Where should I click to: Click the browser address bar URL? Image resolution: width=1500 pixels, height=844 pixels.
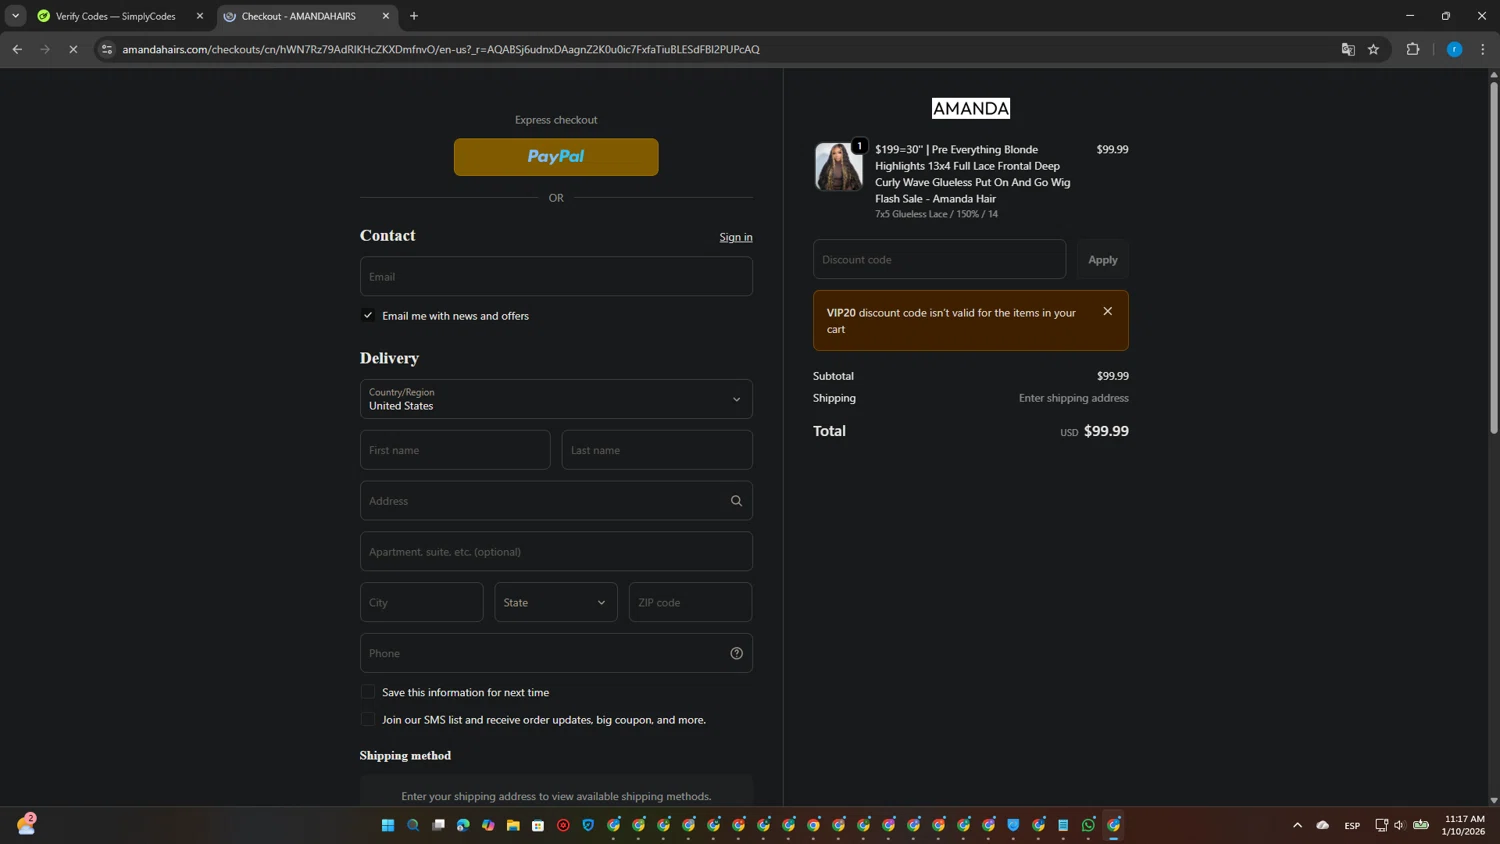[x=441, y=49]
